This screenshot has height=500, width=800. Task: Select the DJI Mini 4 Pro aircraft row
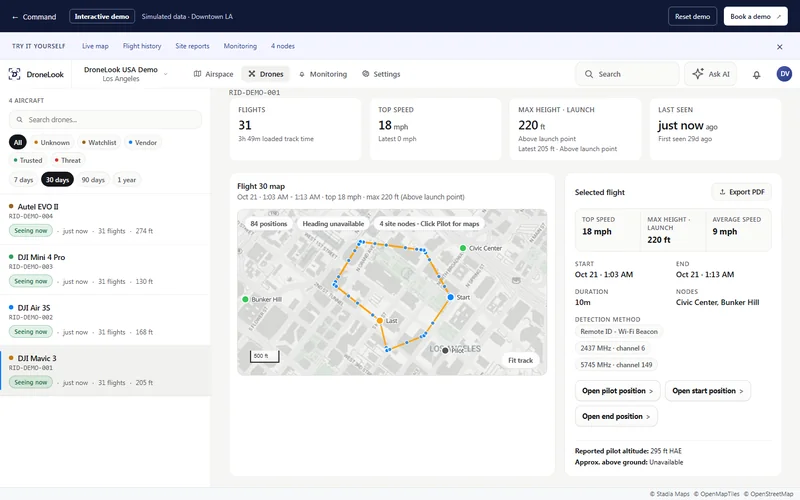[x=105, y=269]
